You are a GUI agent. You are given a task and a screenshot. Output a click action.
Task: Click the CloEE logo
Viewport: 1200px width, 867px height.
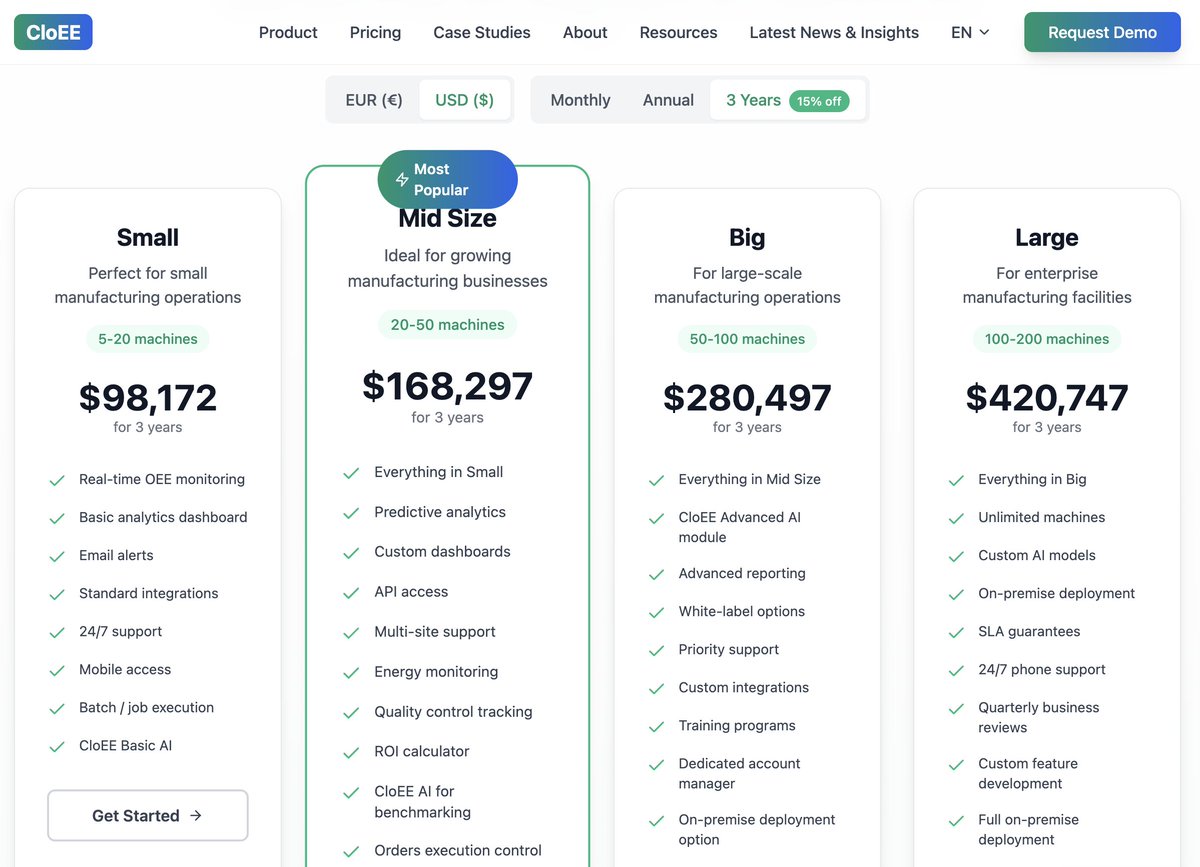(x=52, y=32)
